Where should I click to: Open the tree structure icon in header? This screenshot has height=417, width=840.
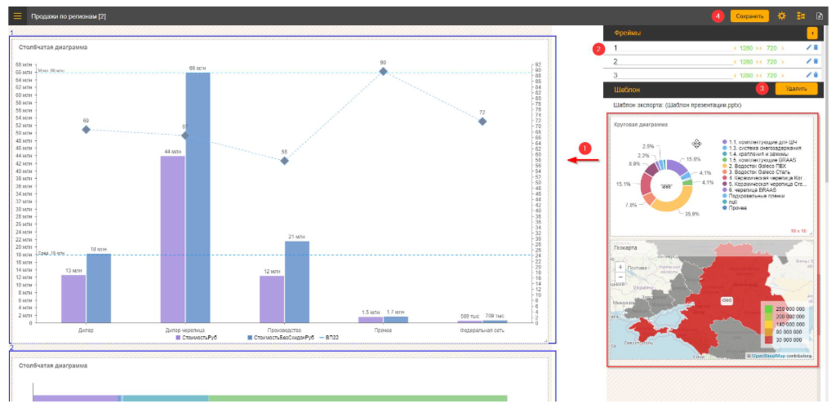point(800,17)
